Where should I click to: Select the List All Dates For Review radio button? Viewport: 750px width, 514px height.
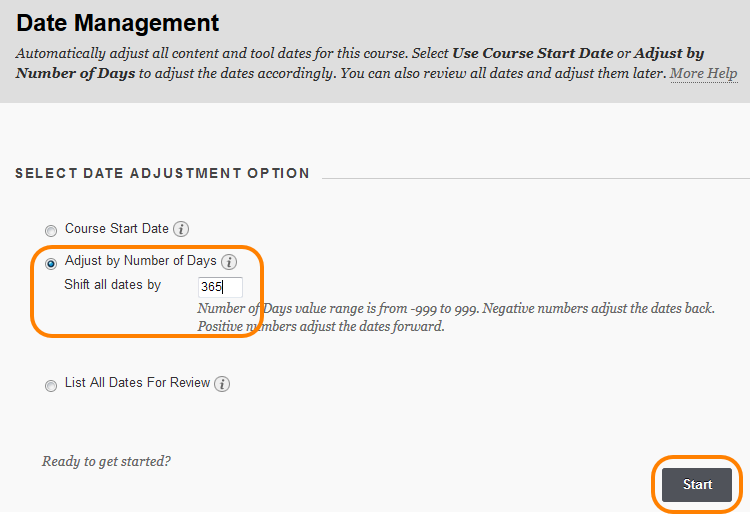tap(51, 385)
